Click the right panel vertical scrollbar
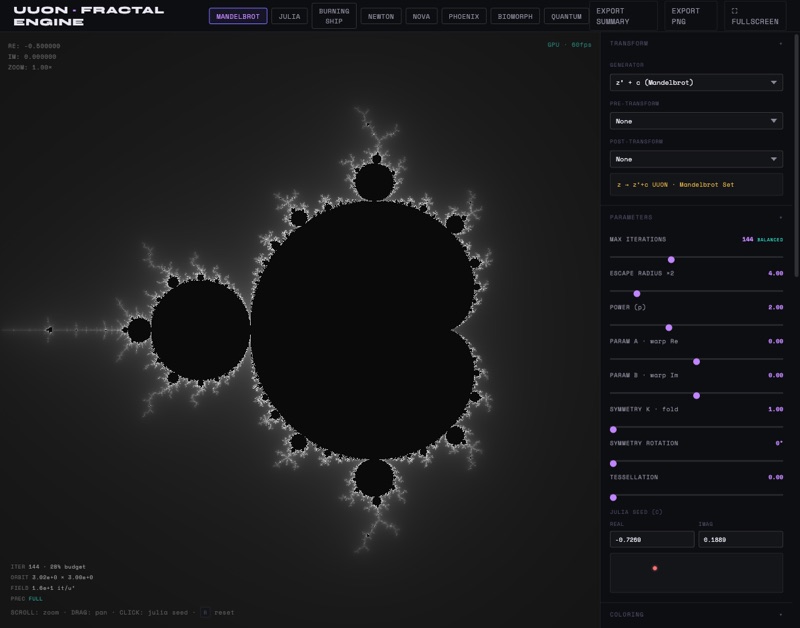Image resolution: width=800 pixels, height=628 pixels. click(795, 156)
